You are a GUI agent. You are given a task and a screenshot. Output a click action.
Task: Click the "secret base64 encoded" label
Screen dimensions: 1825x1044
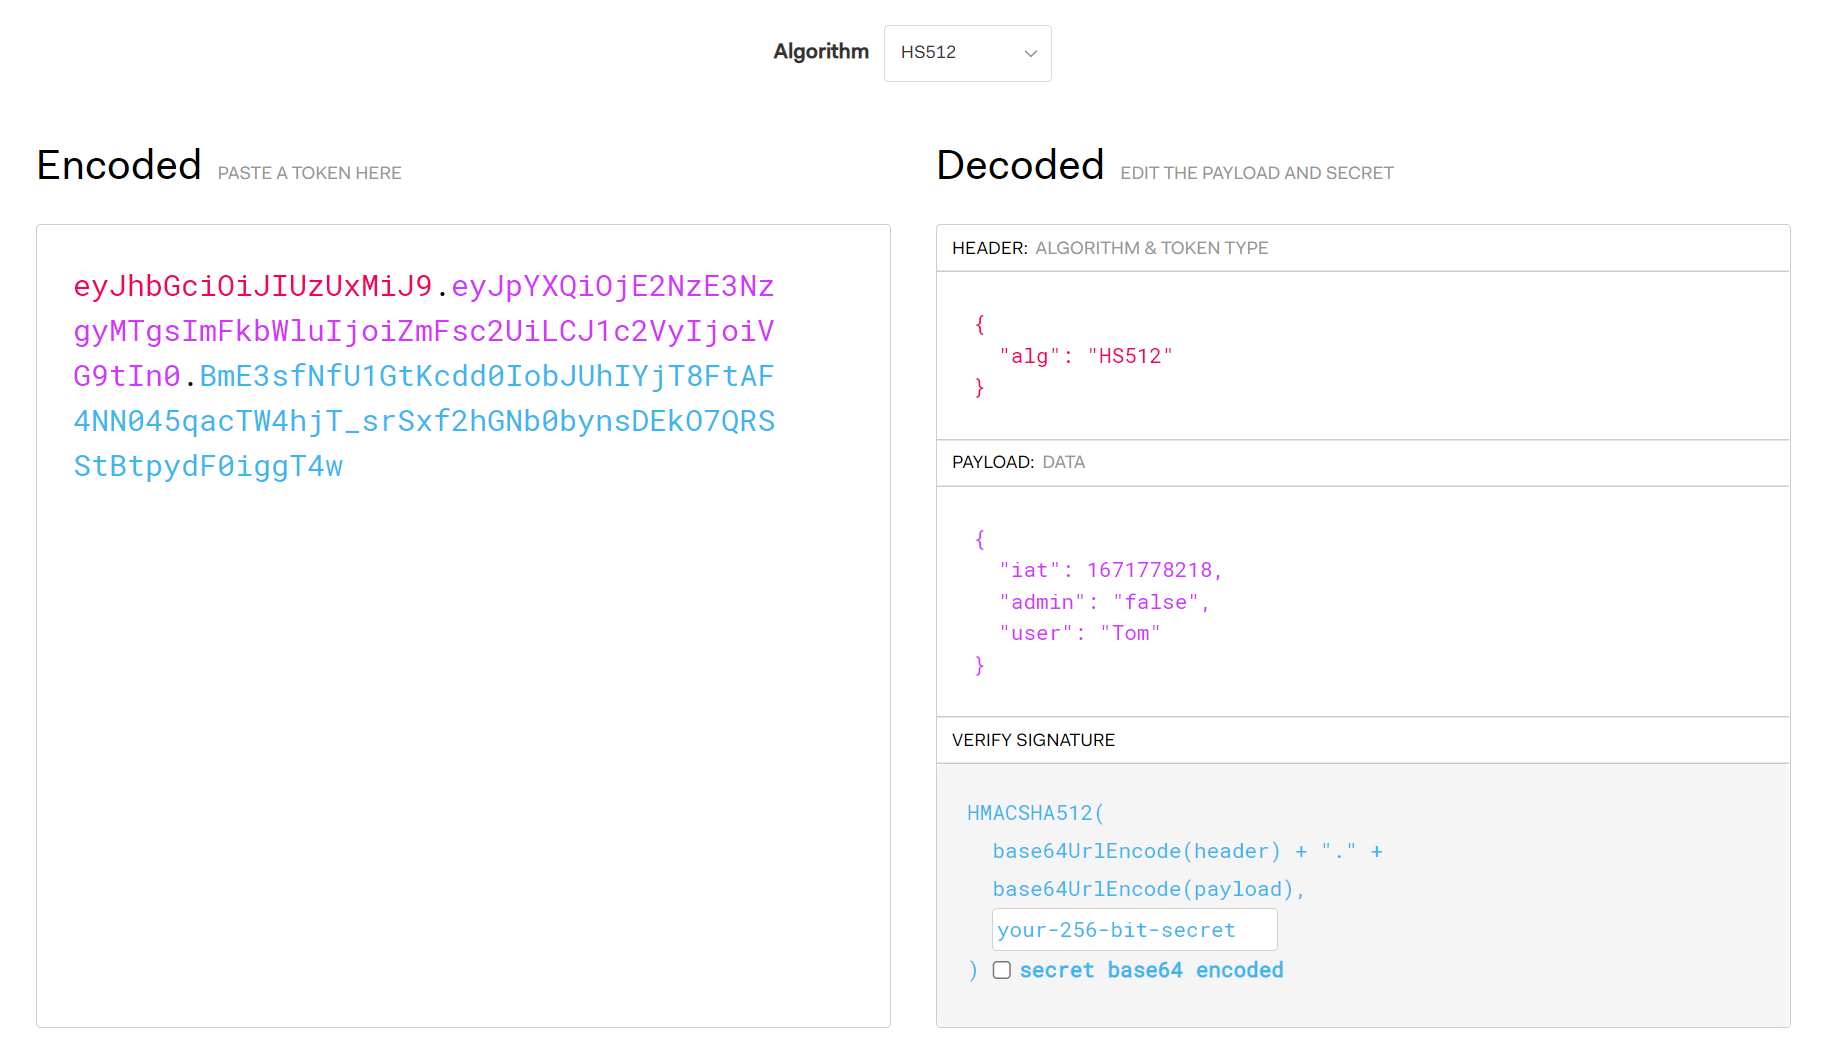coord(1151,970)
